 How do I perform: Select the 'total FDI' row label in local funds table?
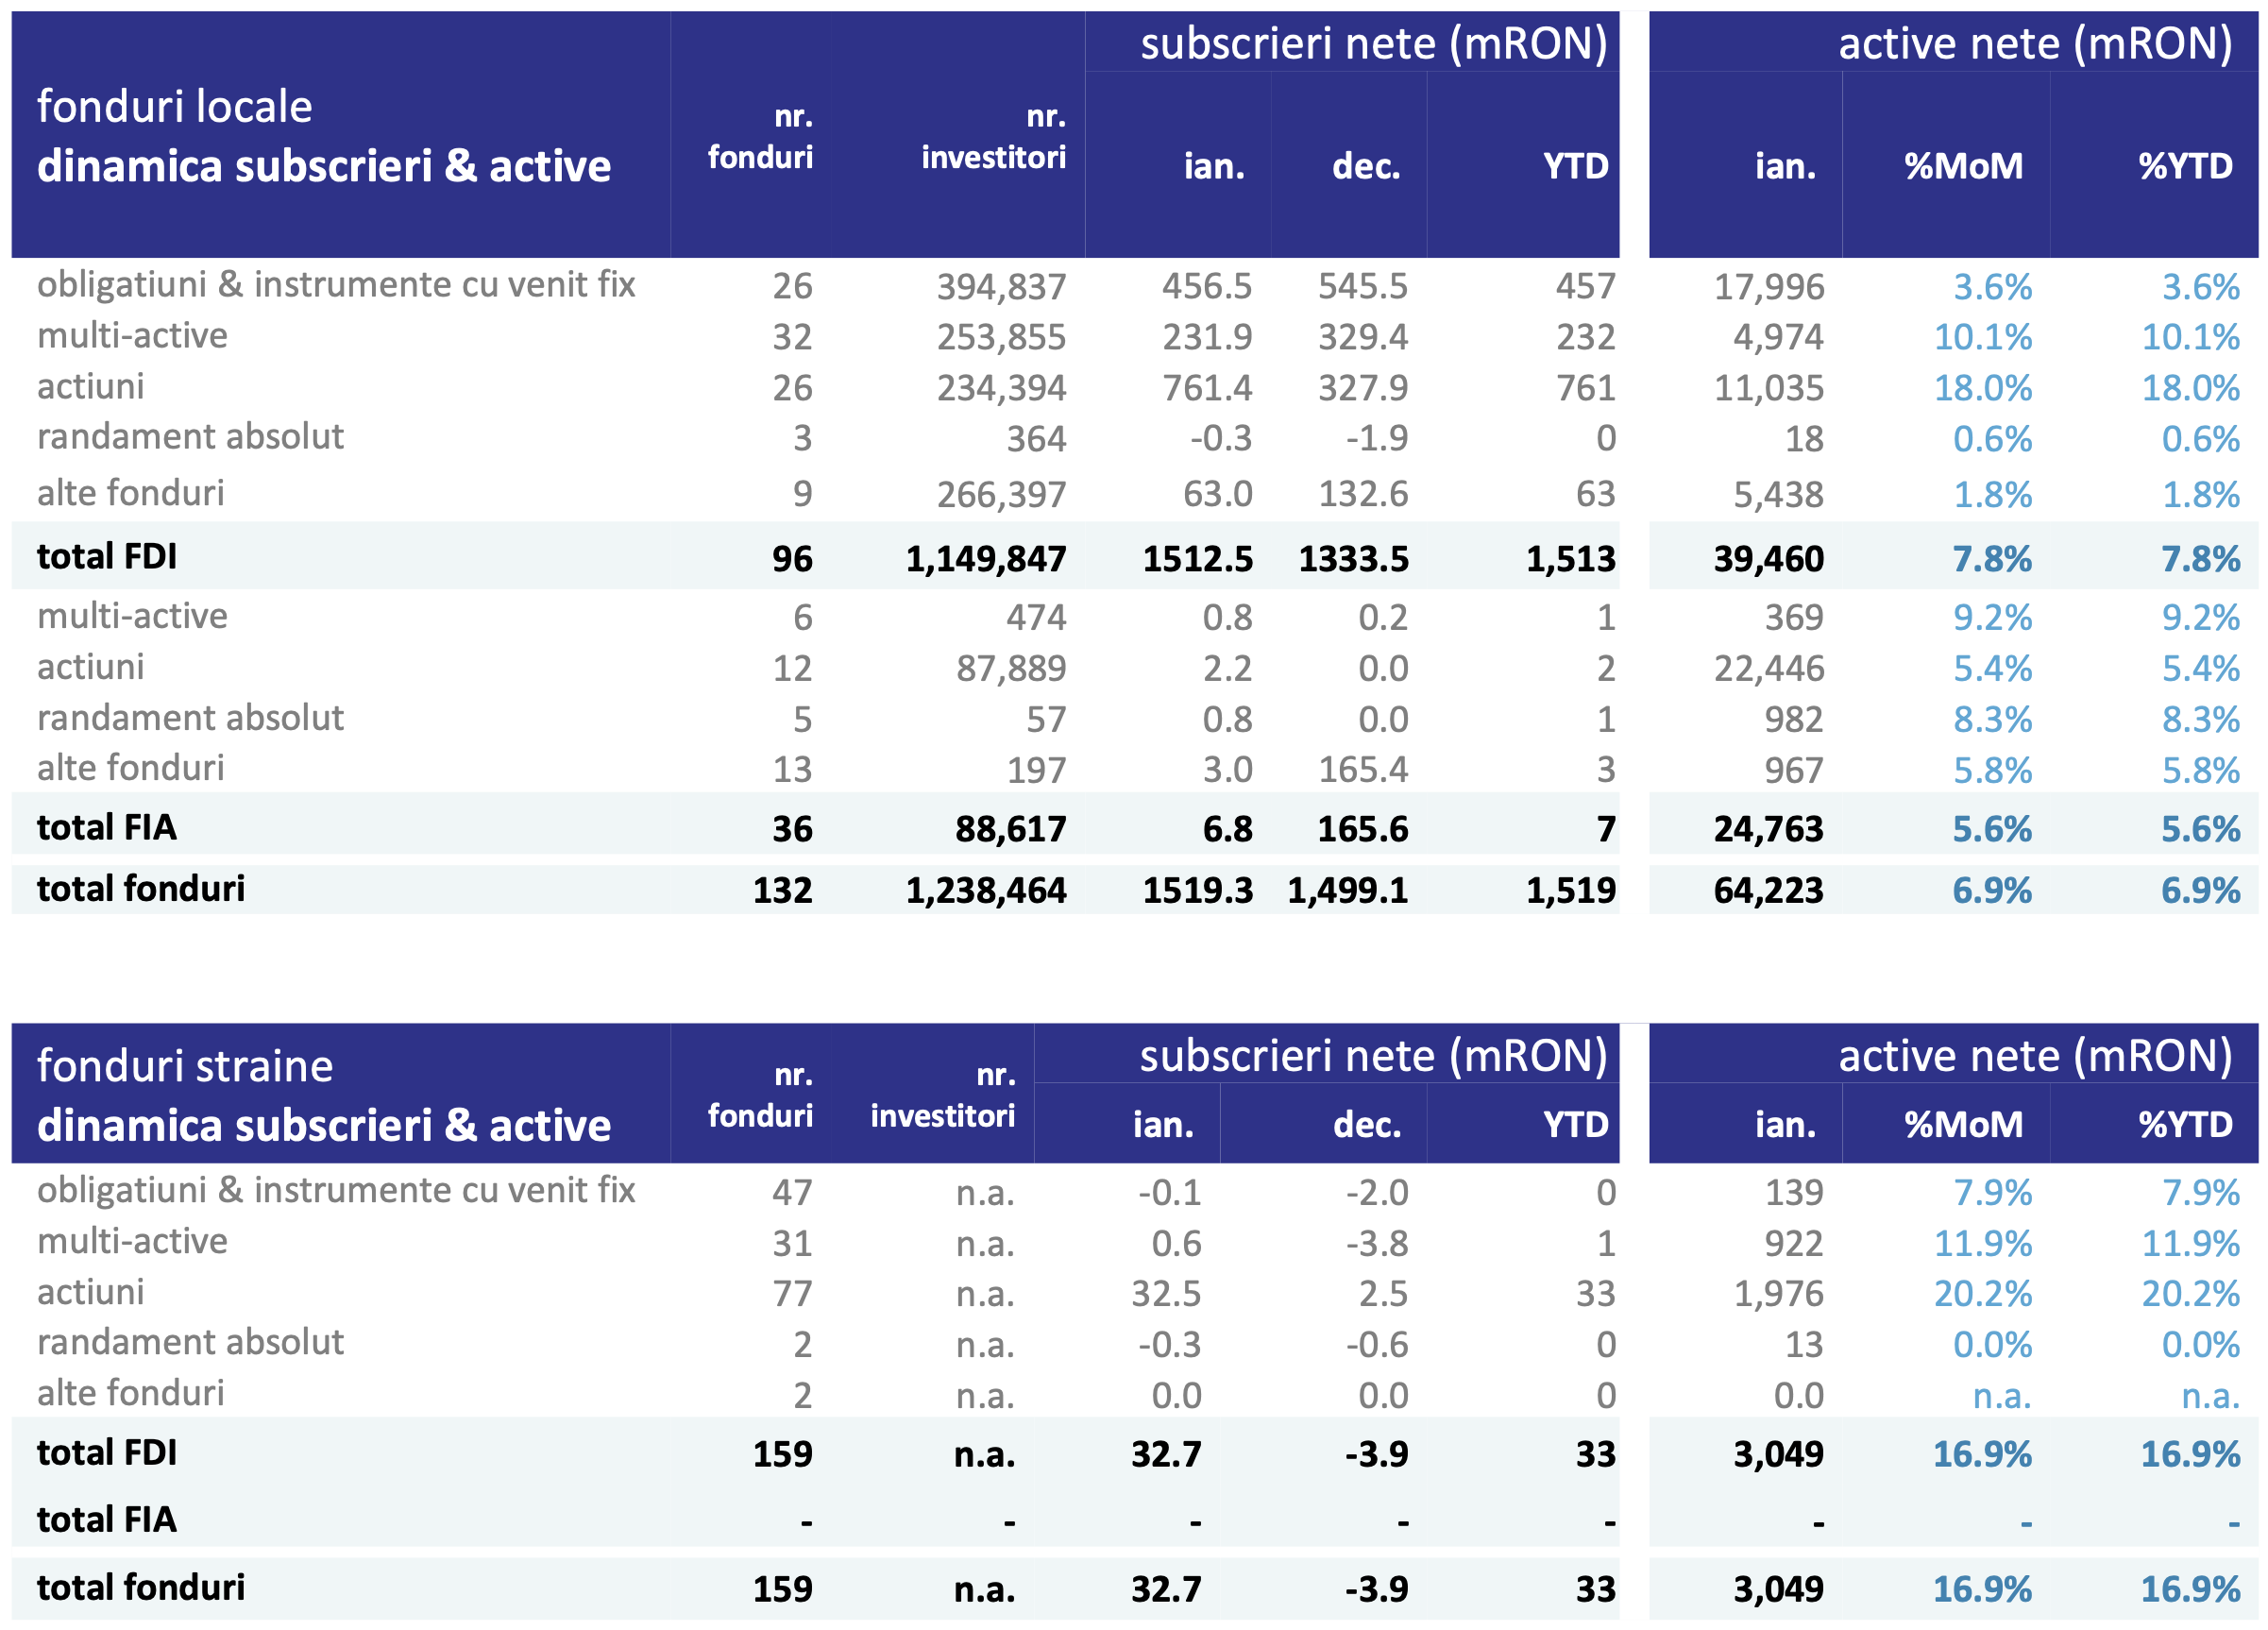107,557
